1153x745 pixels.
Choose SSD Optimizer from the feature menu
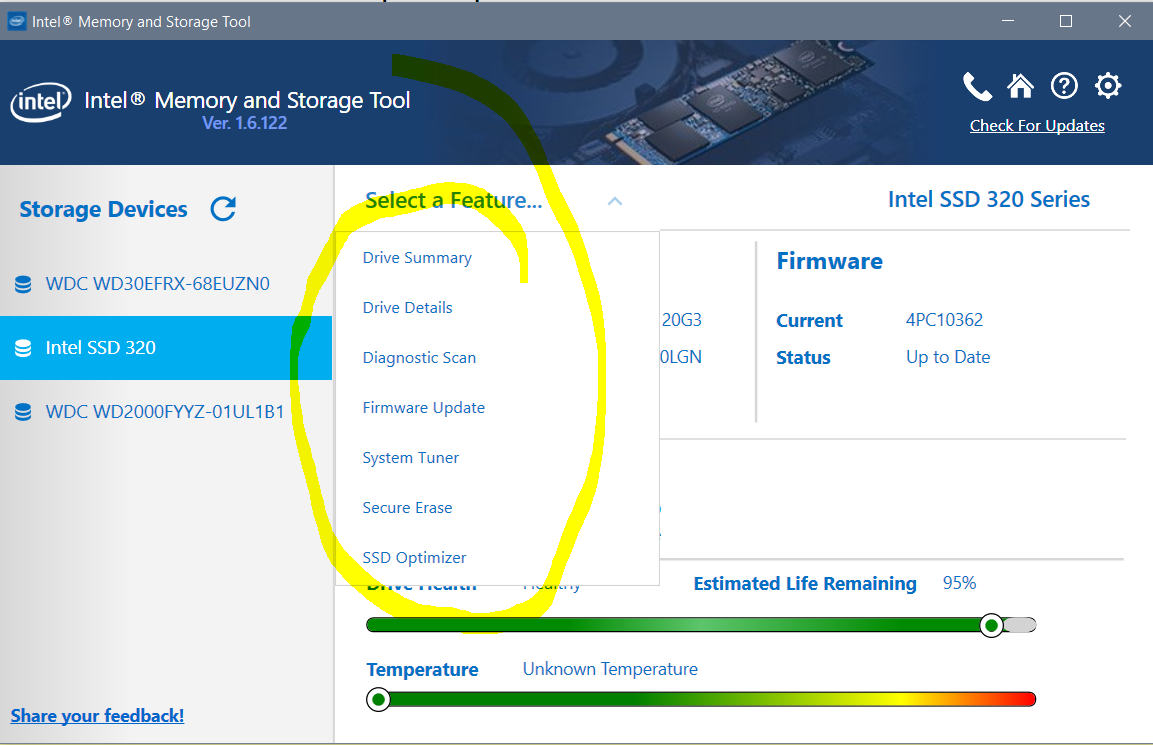click(414, 557)
